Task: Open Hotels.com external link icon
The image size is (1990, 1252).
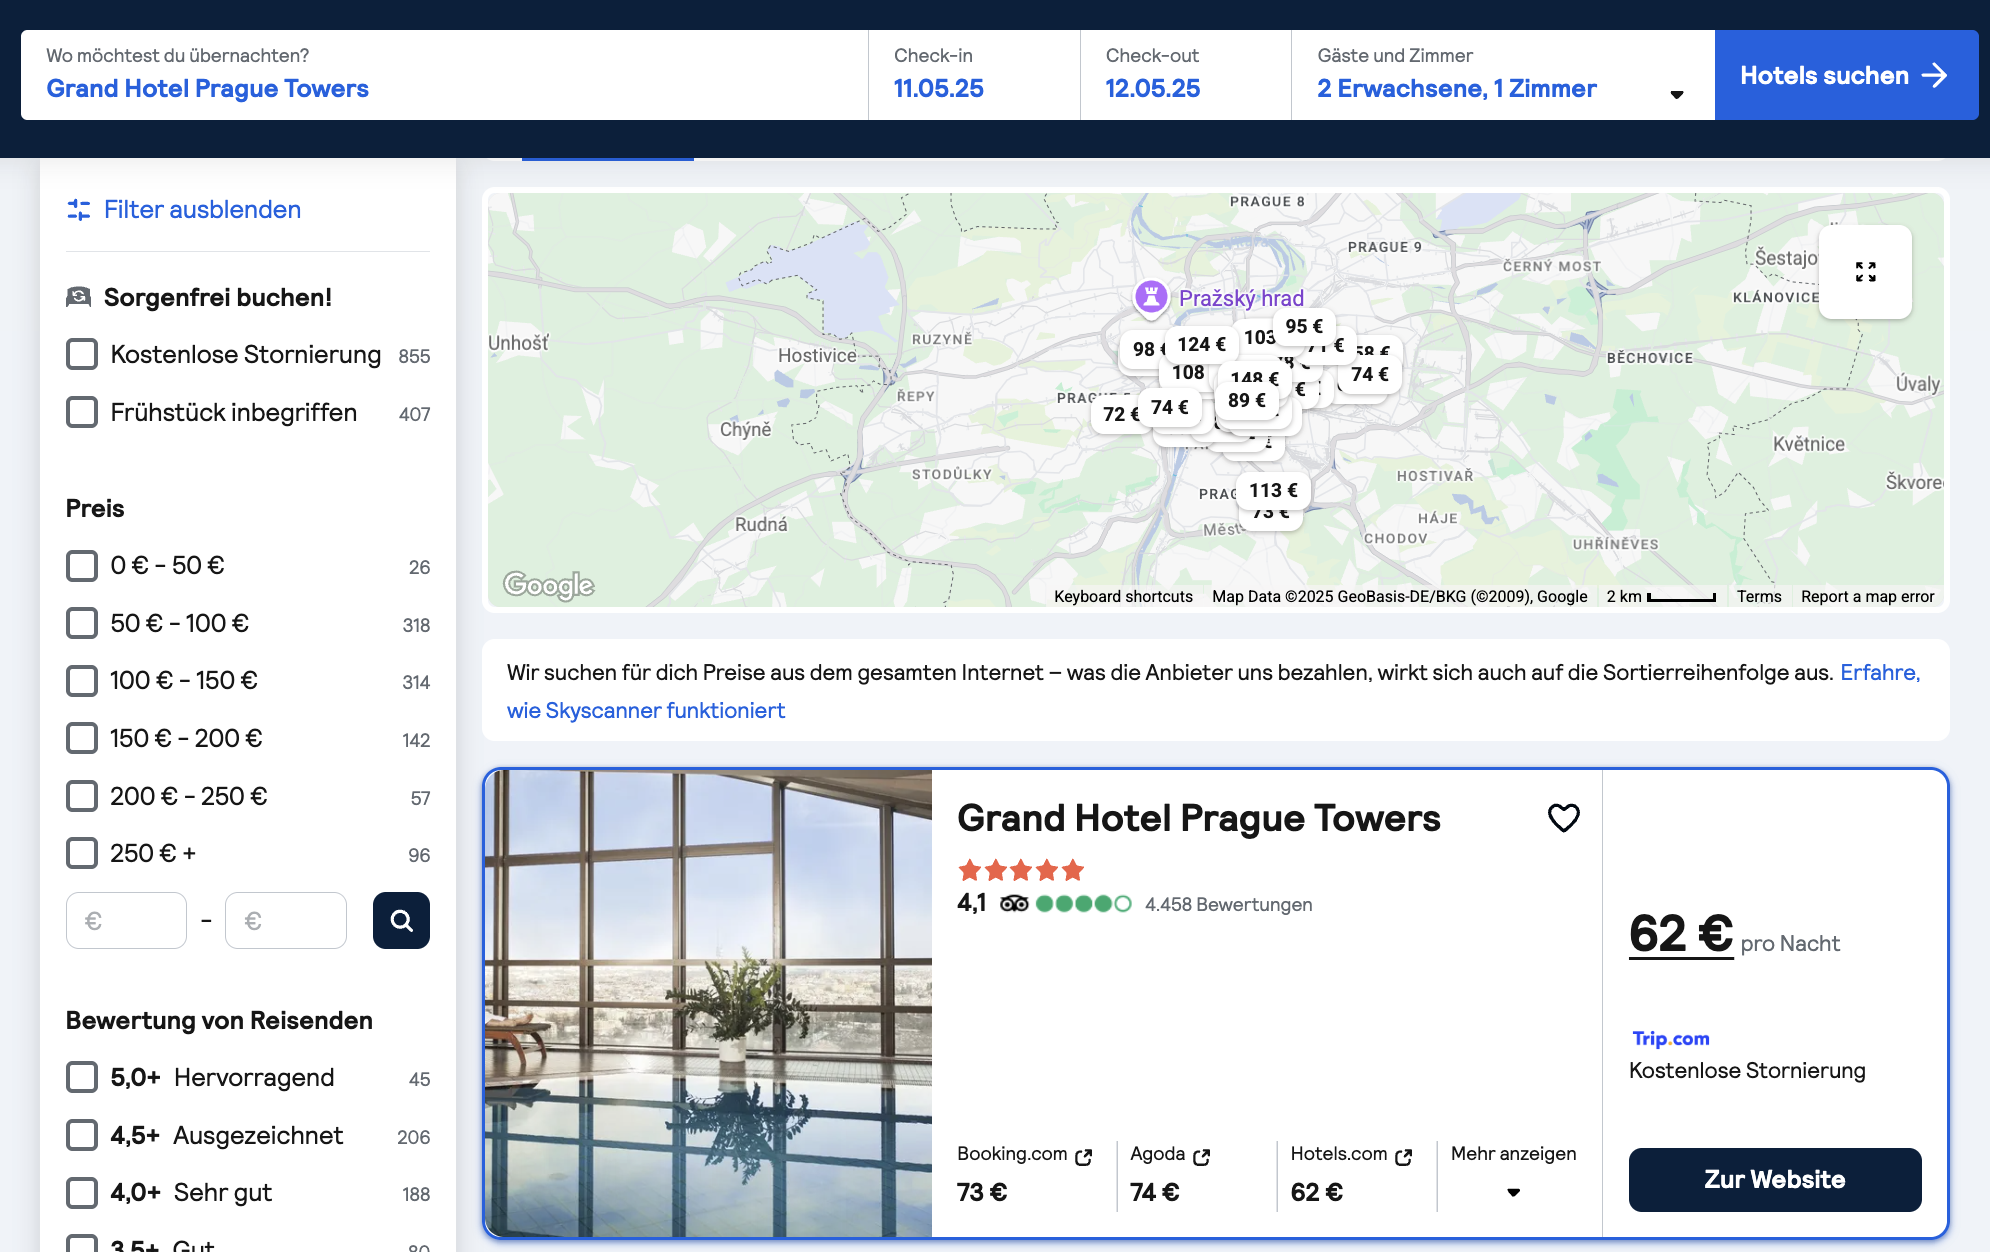Action: click(x=1404, y=1156)
